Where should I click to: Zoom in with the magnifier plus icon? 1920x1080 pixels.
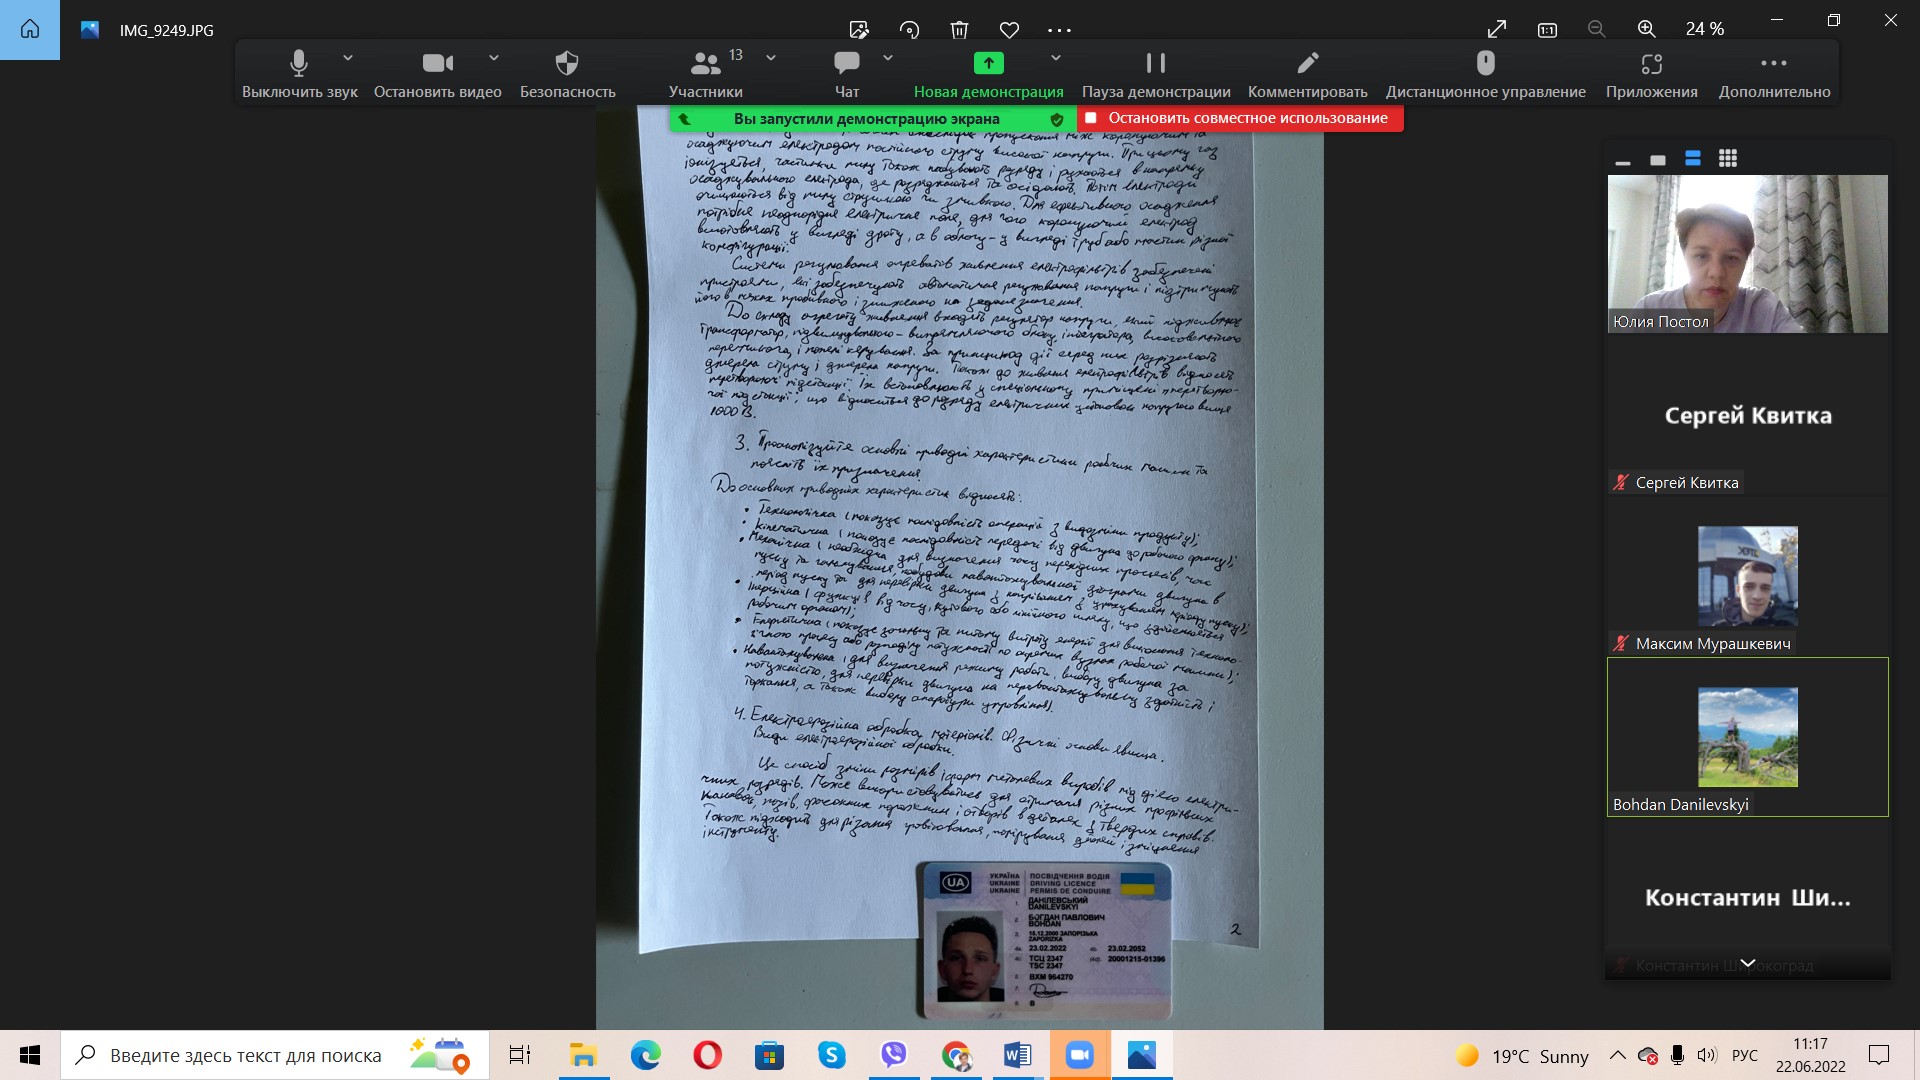1646,30
